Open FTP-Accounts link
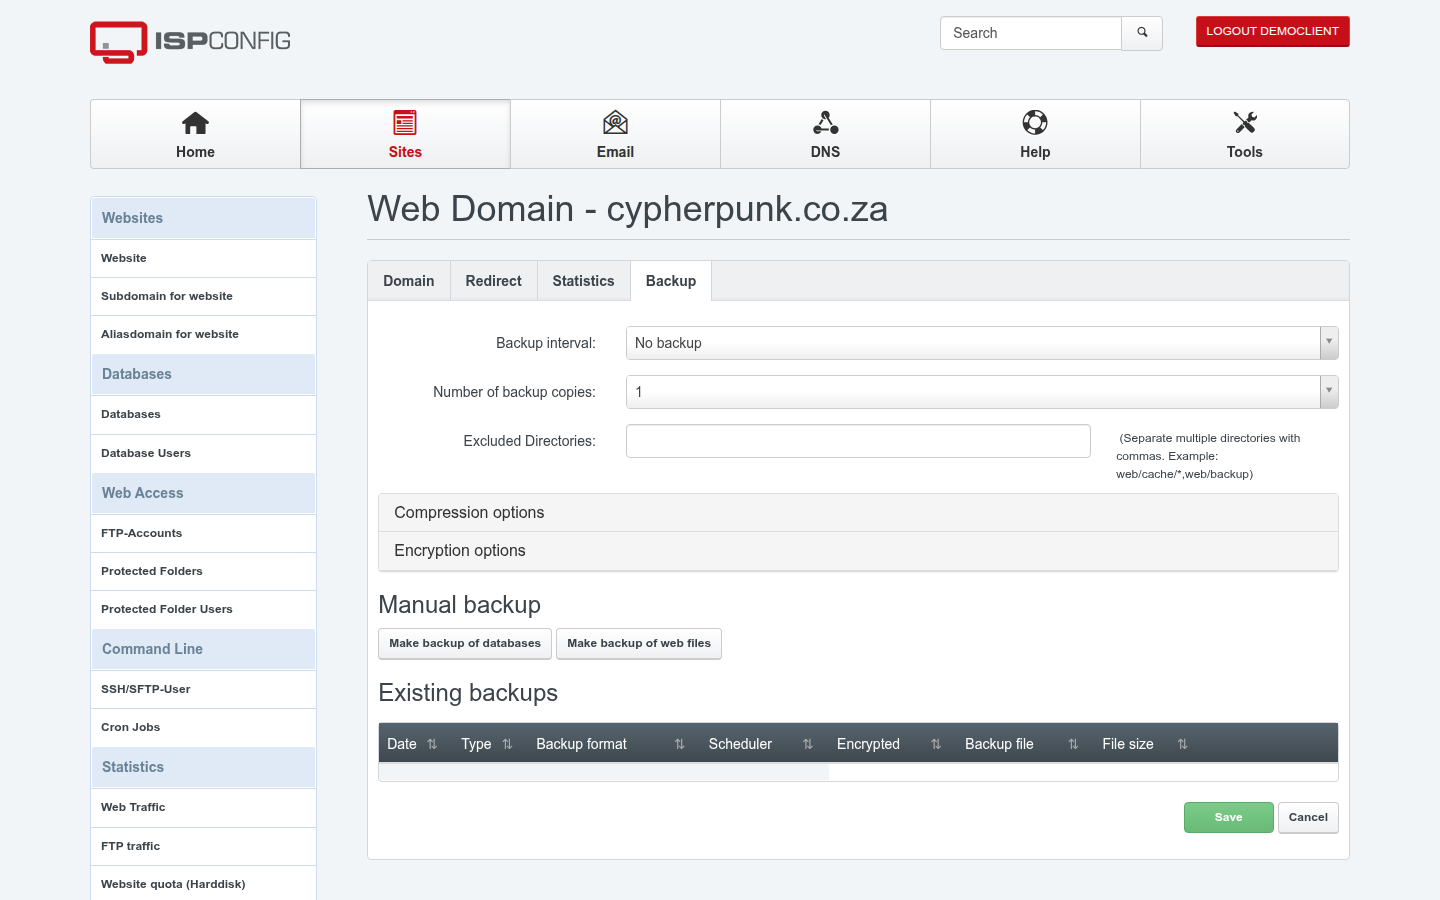 pos(204,534)
